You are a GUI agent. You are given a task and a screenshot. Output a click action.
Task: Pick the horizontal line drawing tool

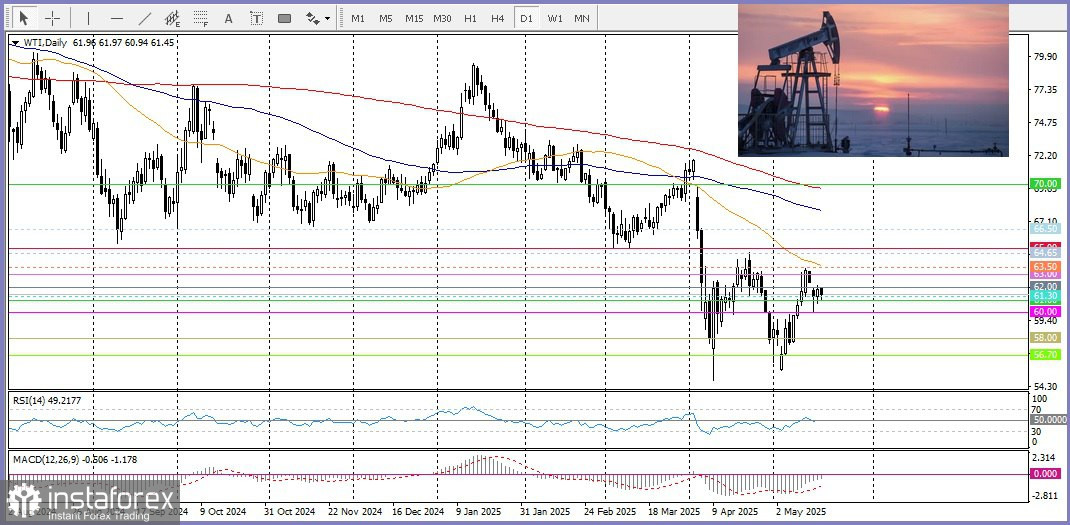117,18
